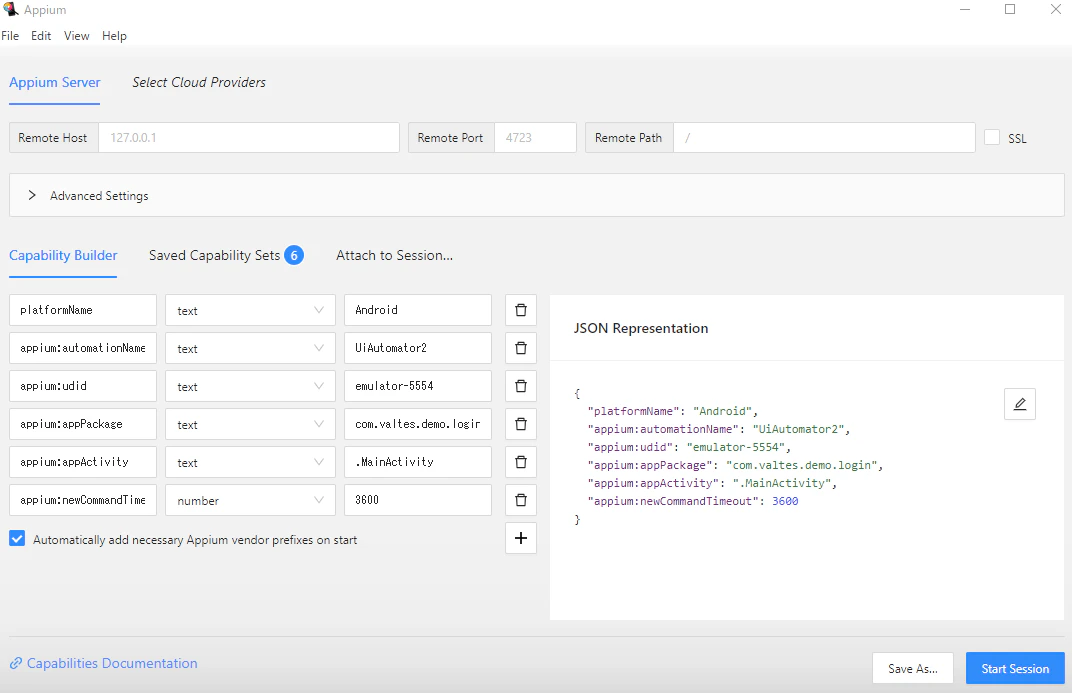The image size is (1072, 693).
Task: Close the Appium window
Action: pos(1056,10)
